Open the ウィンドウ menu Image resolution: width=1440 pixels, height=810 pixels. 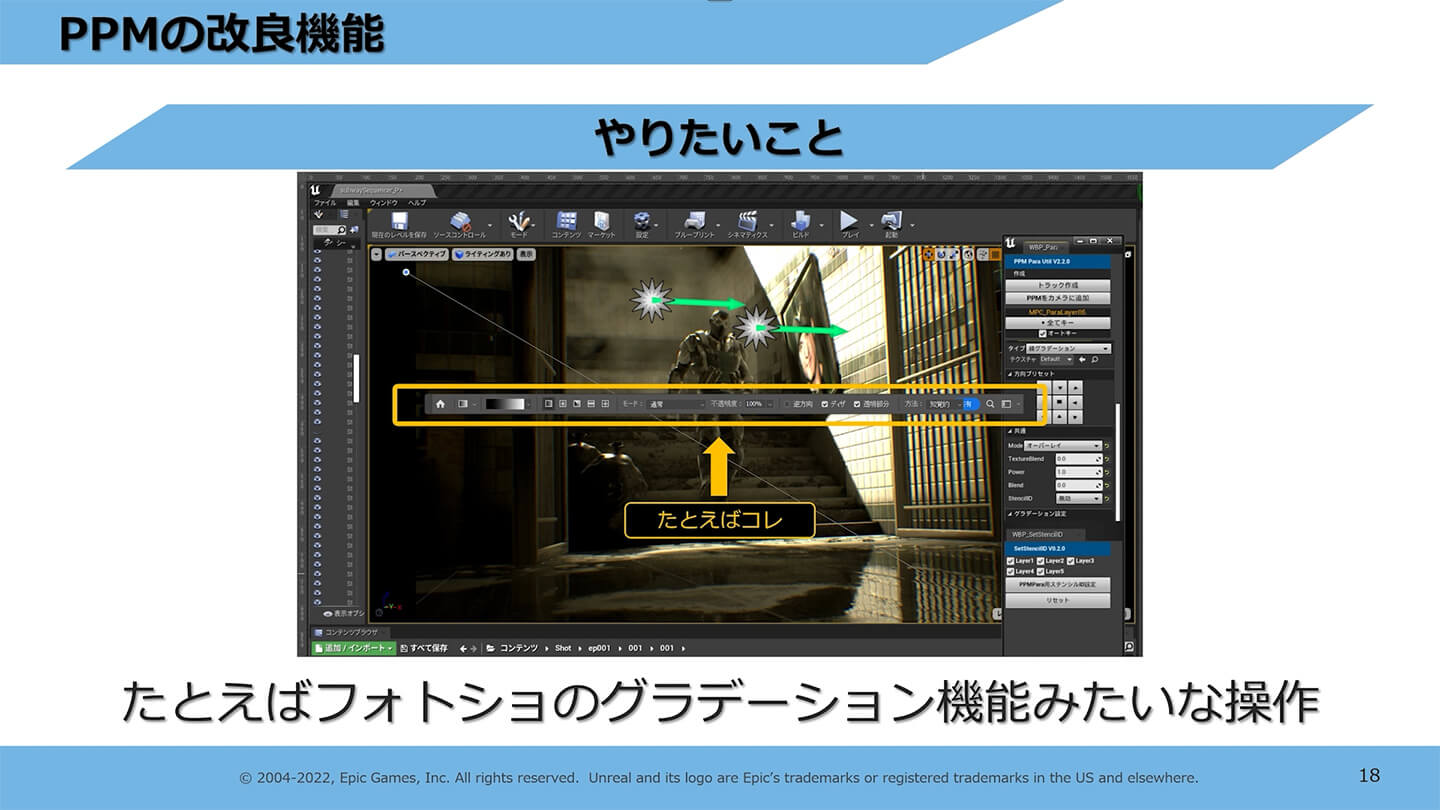(x=384, y=203)
